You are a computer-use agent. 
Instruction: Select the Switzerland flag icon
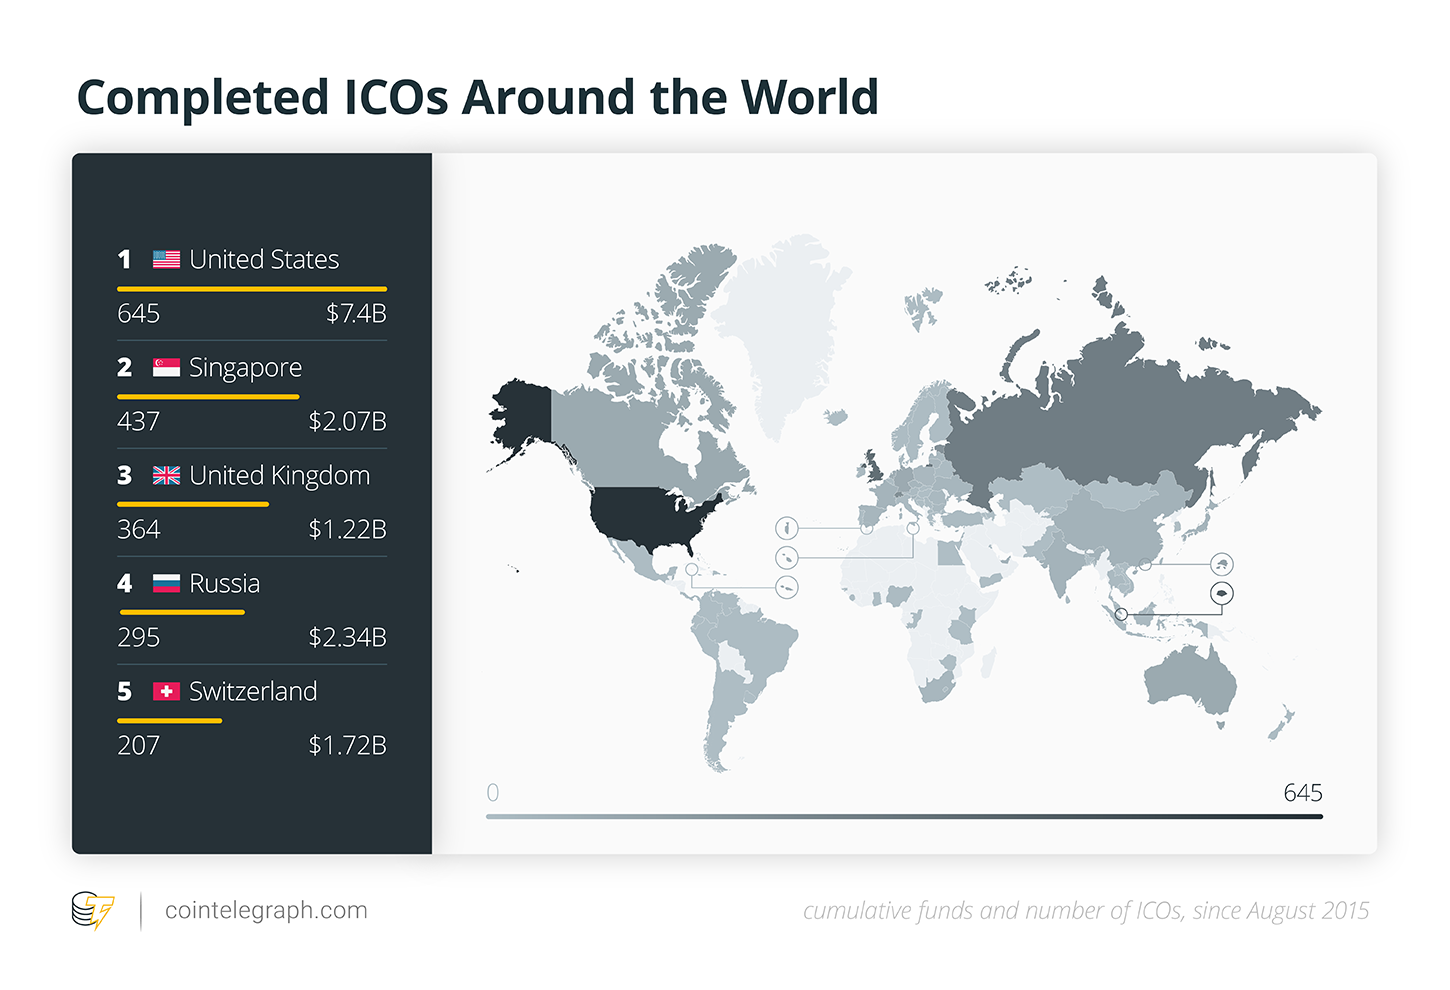point(165,690)
